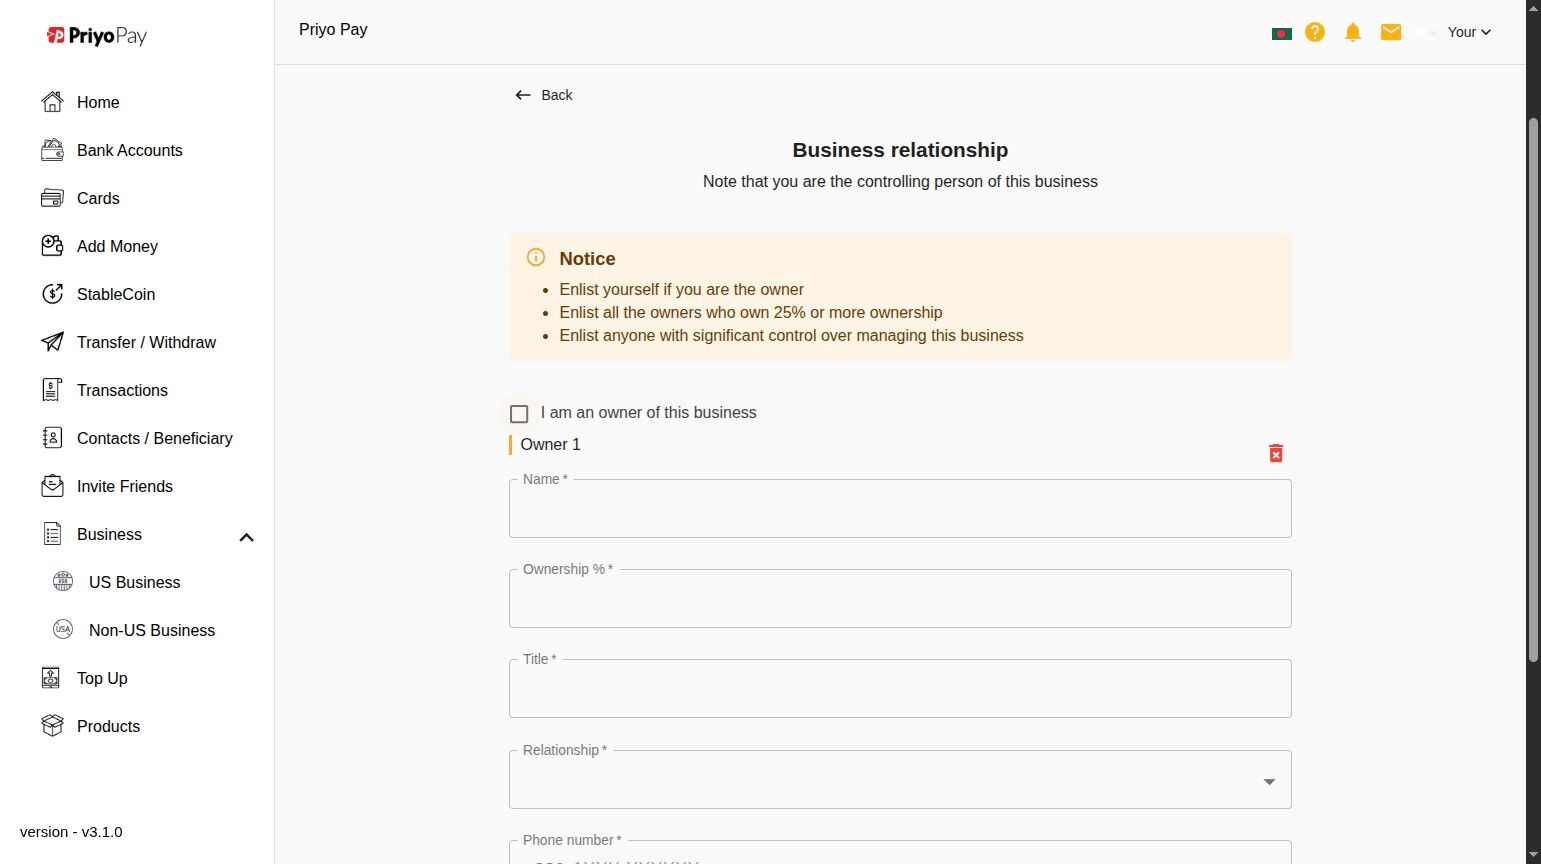Image resolution: width=1541 pixels, height=864 pixels.
Task: Click the page vertical scrollbar
Action: (x=1533, y=390)
